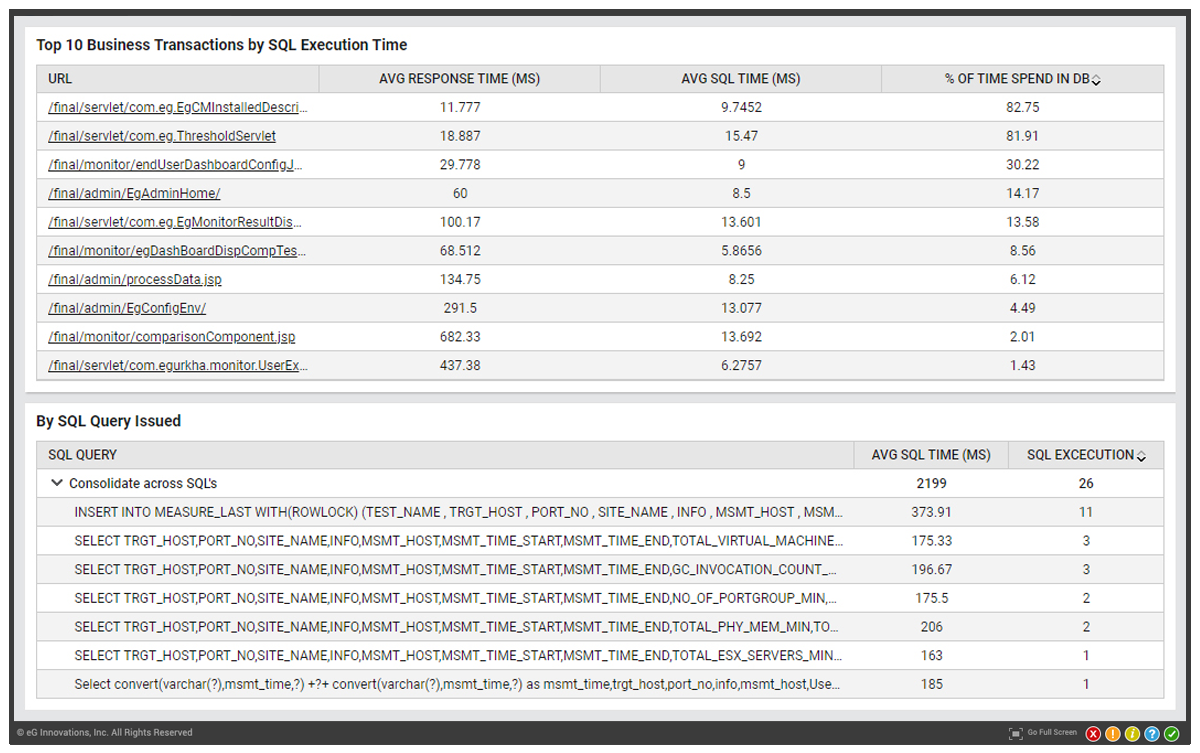Open the comparisonComponent.jsp link

coord(172,337)
